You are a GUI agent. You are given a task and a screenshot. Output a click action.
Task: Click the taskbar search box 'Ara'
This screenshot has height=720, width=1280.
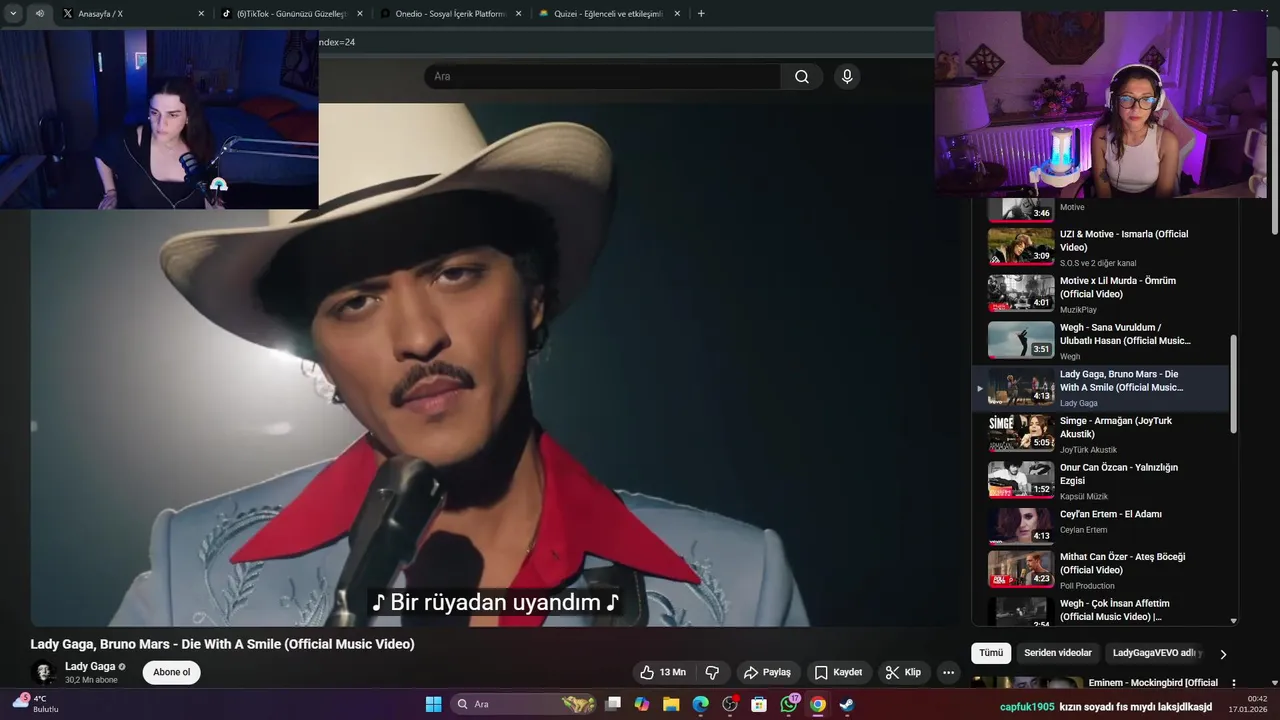coord(524,704)
